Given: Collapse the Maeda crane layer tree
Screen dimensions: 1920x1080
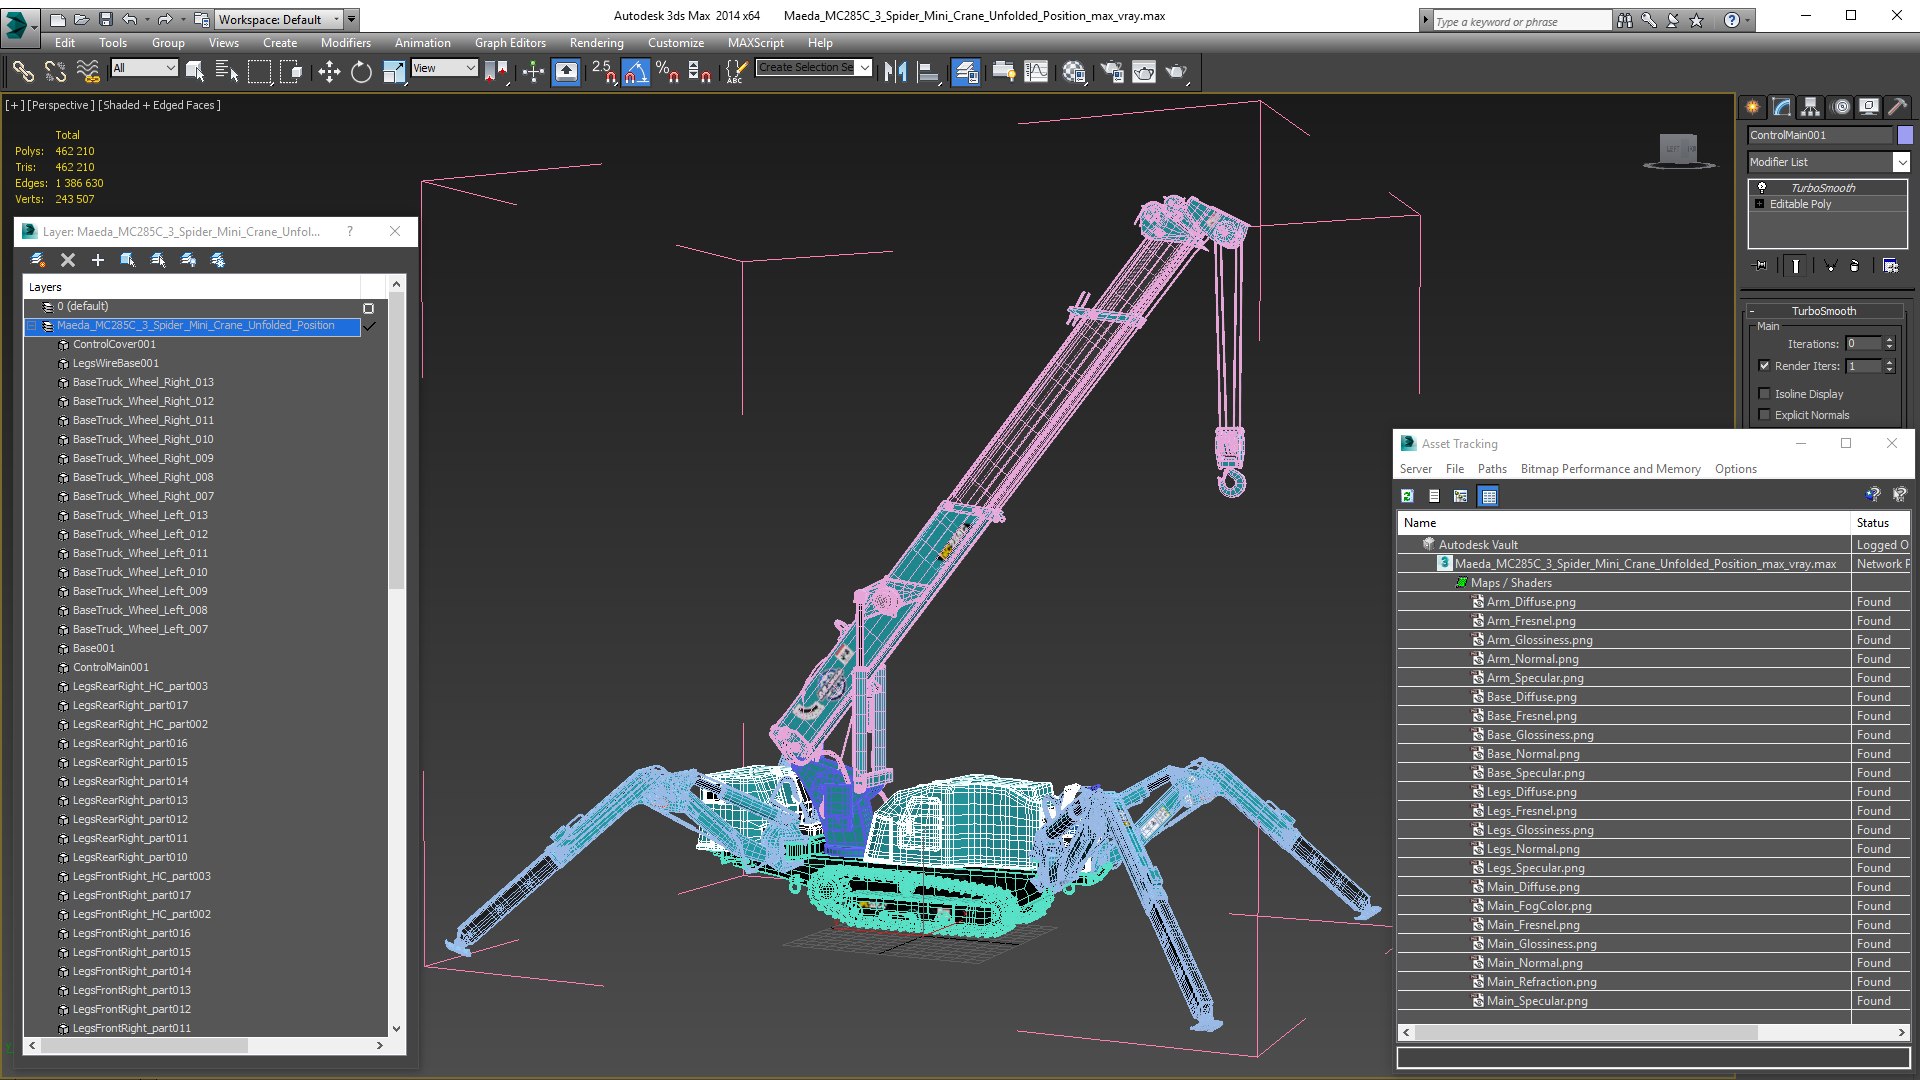Looking at the screenshot, I should [x=32, y=326].
